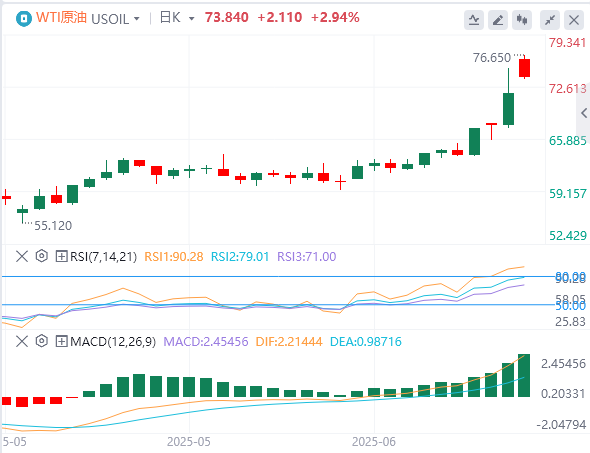Remove the RSI indicator panel
Screen dimensions: 590x453
22,257
